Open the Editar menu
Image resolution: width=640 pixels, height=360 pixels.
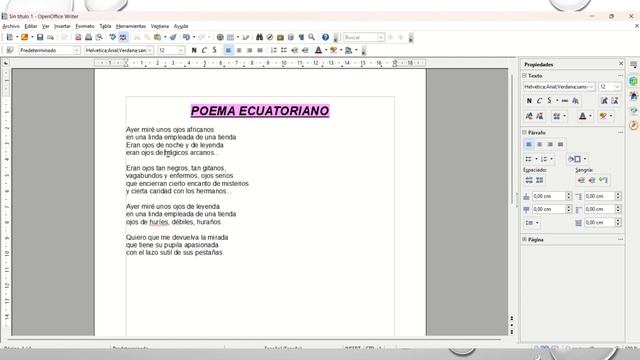31,26
